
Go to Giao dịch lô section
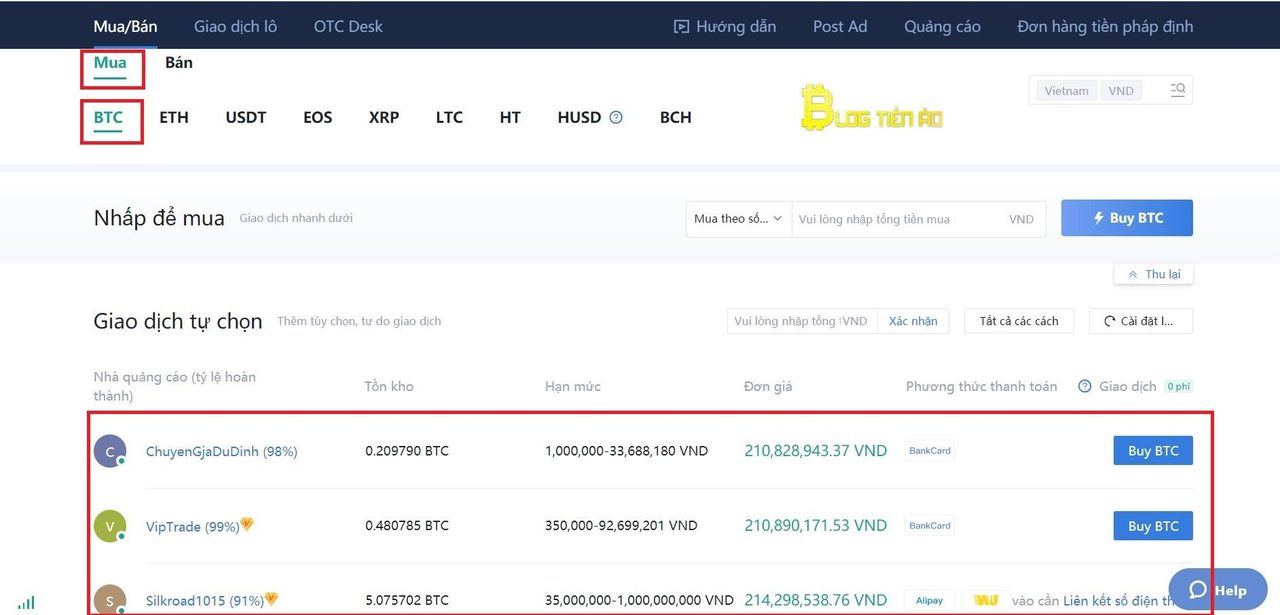click(x=236, y=27)
